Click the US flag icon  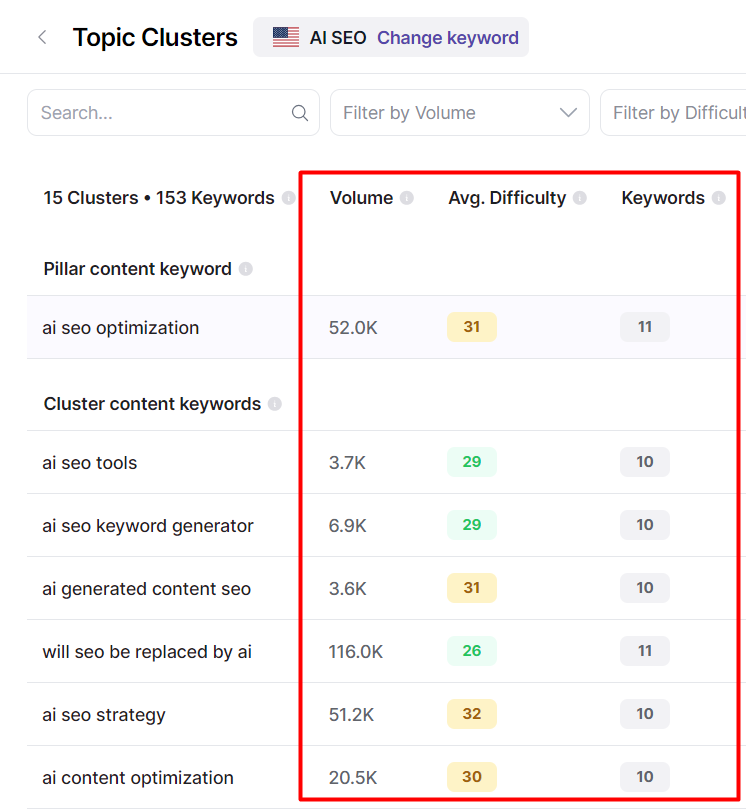[286, 38]
